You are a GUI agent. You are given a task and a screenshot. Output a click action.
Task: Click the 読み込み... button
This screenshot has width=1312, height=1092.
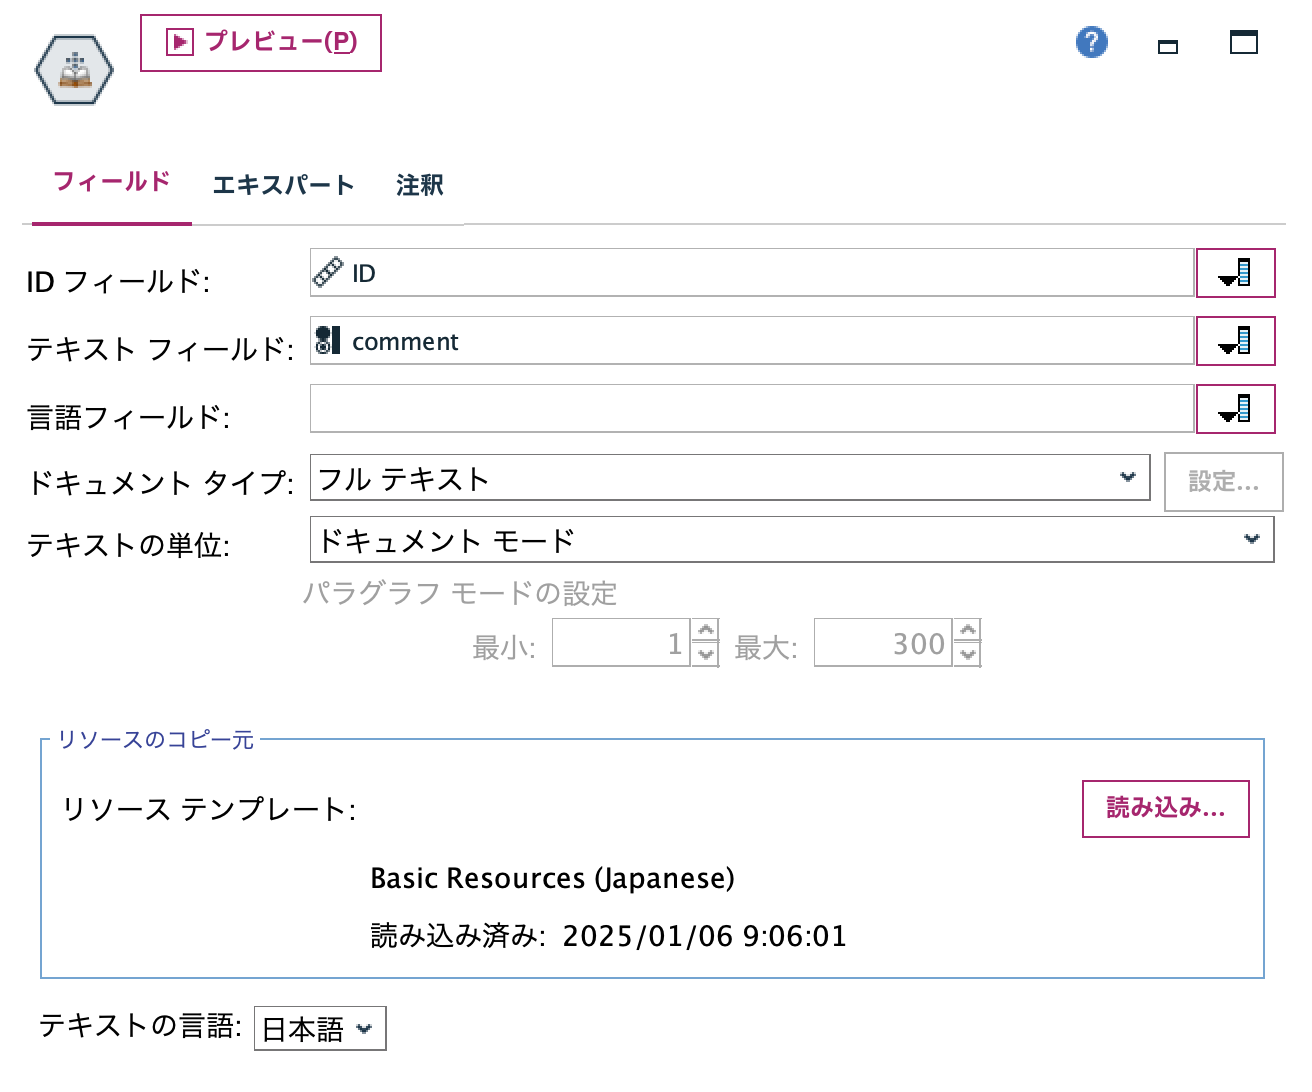pyautogui.click(x=1165, y=809)
